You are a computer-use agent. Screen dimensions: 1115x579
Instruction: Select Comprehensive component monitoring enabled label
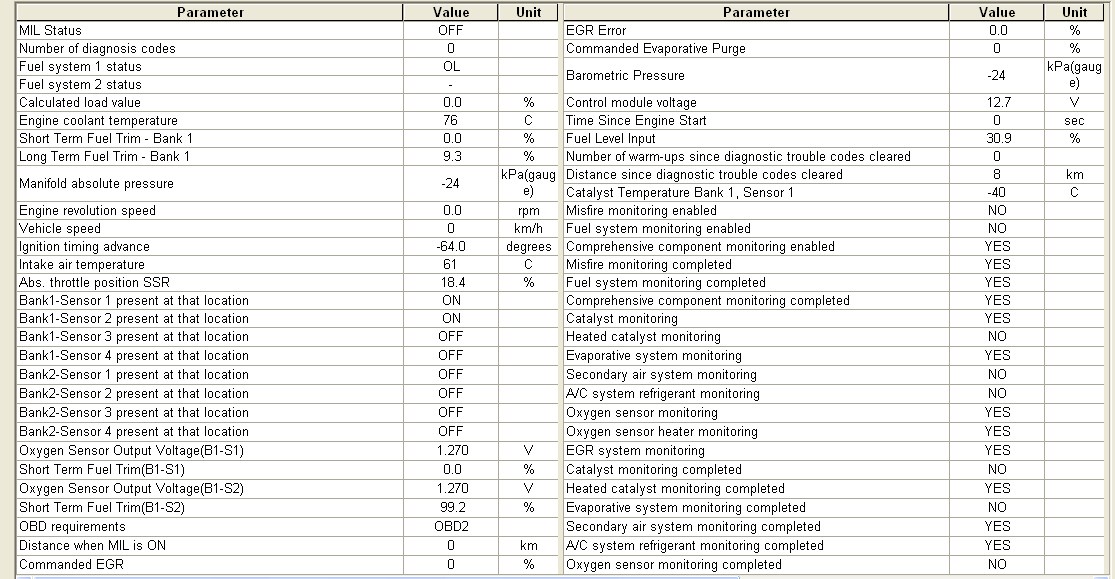pyautogui.click(x=700, y=247)
